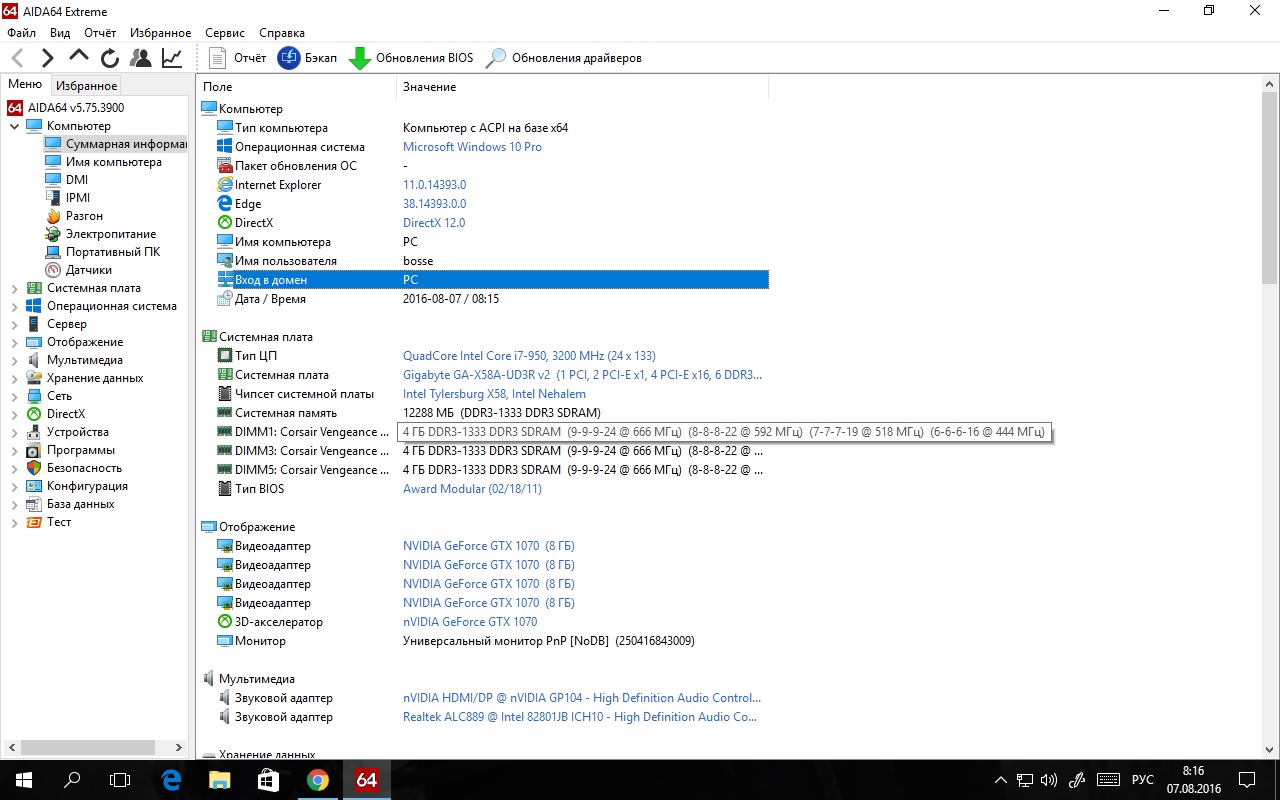The image size is (1280, 800).
Task: Go back with the left arrow toolbar icon
Action: tap(17, 58)
